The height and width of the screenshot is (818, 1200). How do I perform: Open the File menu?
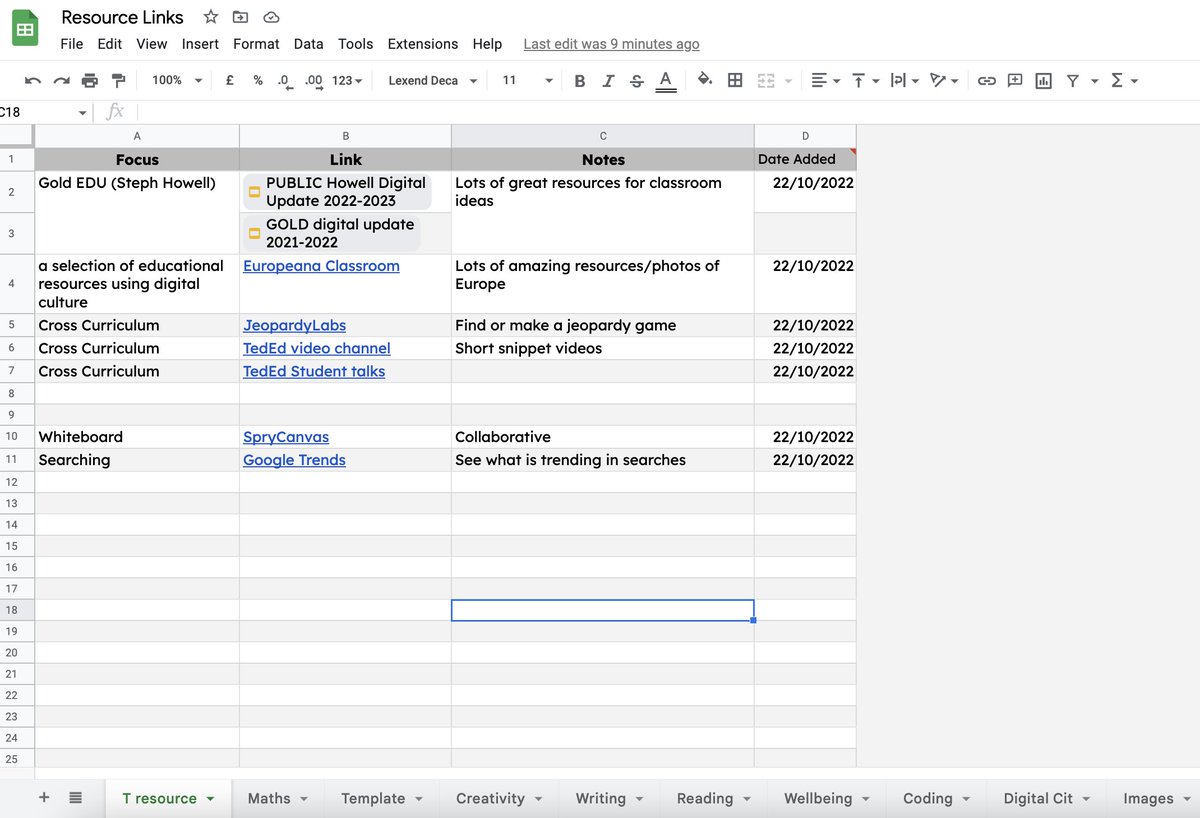[x=72, y=44]
